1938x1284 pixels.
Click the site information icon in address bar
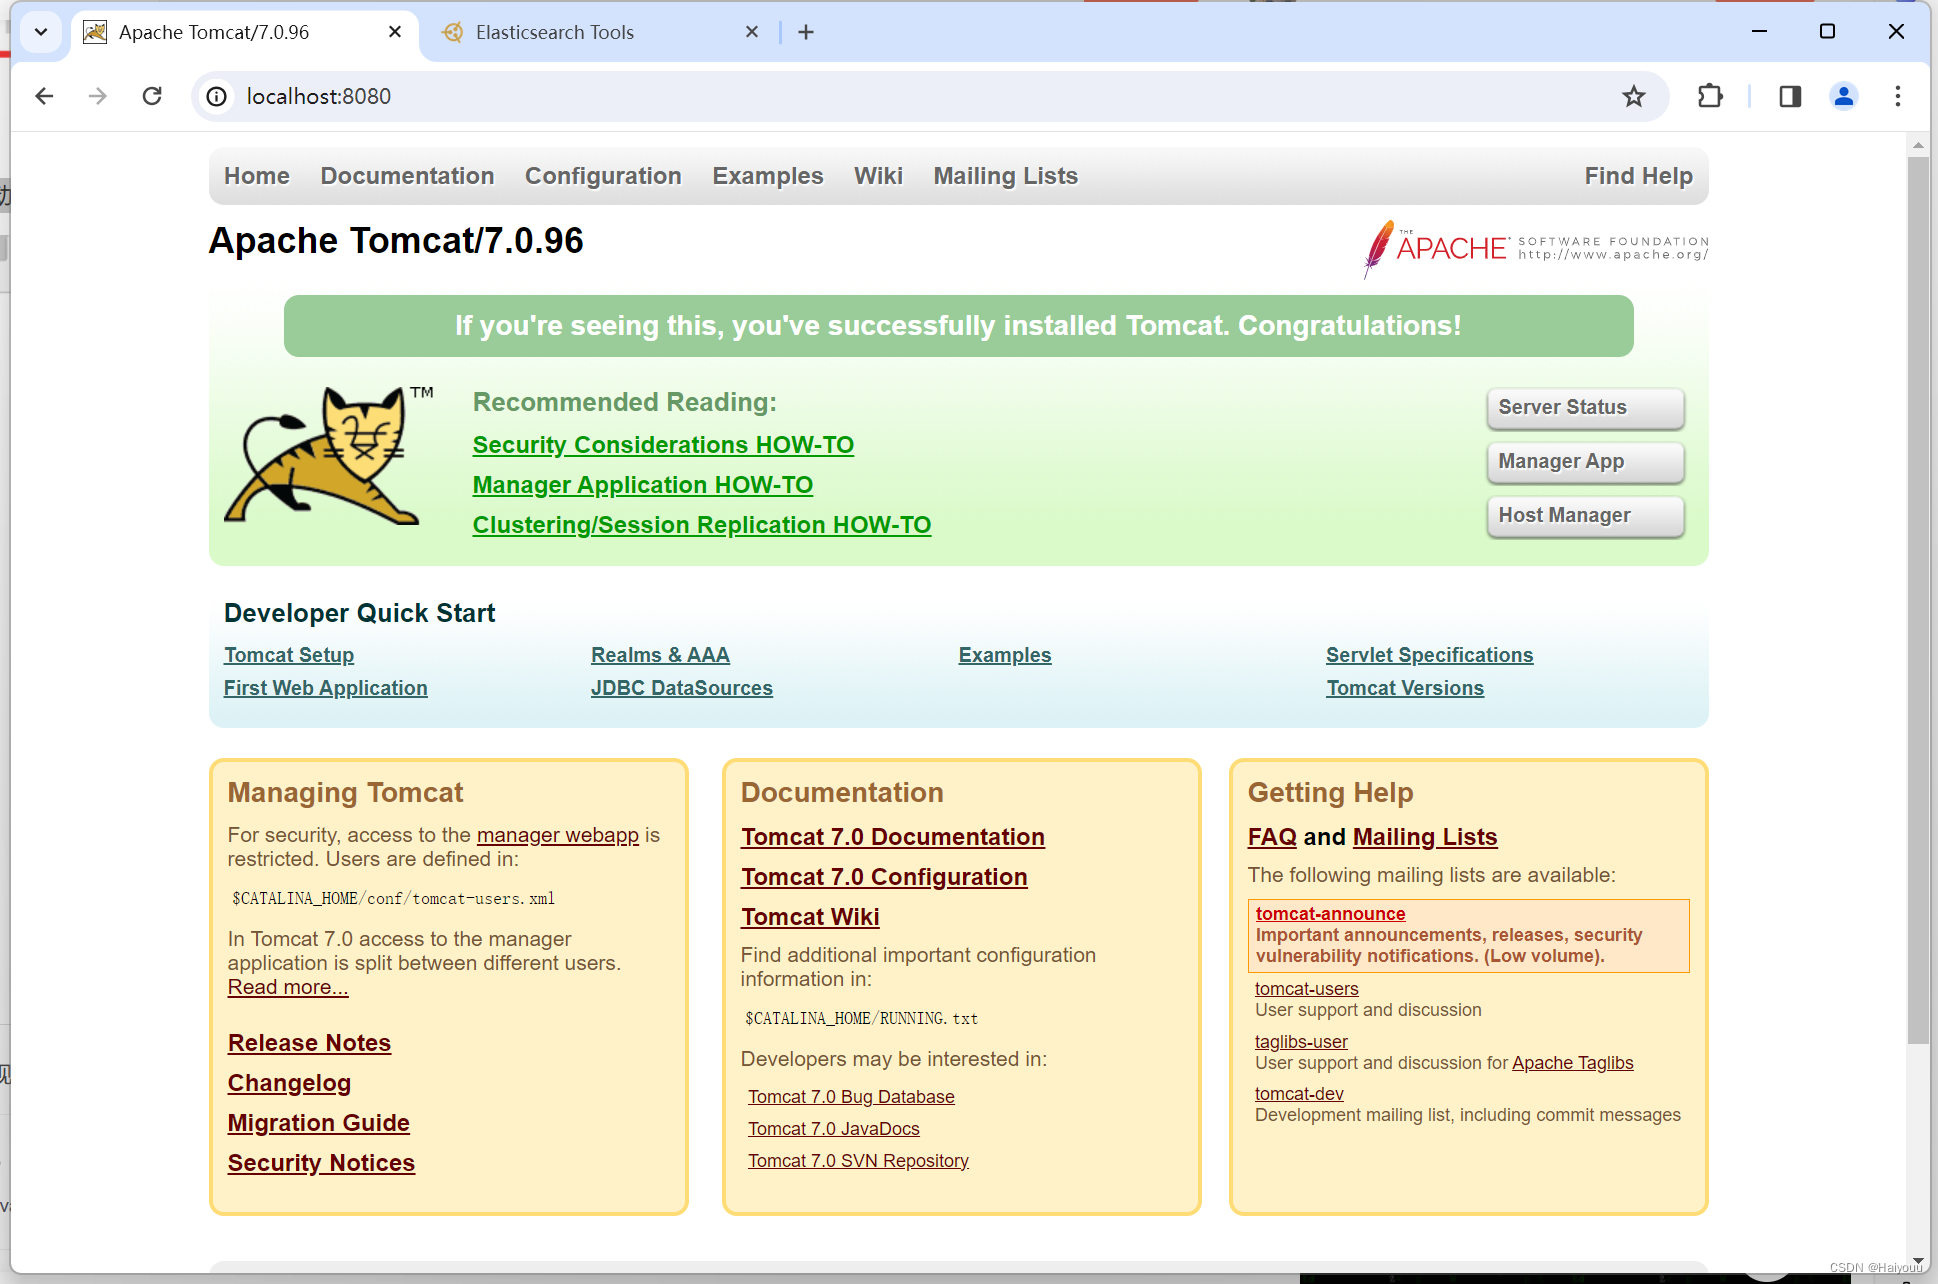point(217,96)
